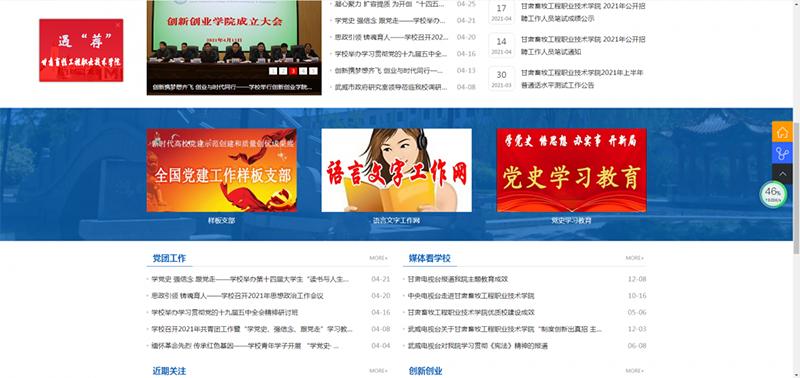Select slide 1 in the news carousel
This screenshot has width=800, height=378.
[x=273, y=71]
